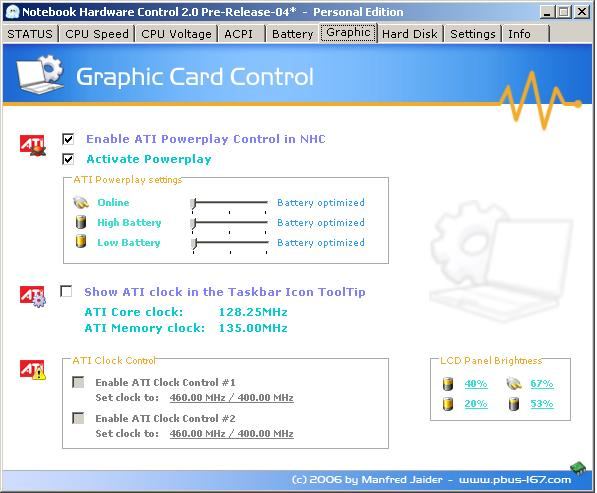Screen dimensions: 597x493
Task: Click the battery icon beside 20% brightness
Action: point(448,404)
